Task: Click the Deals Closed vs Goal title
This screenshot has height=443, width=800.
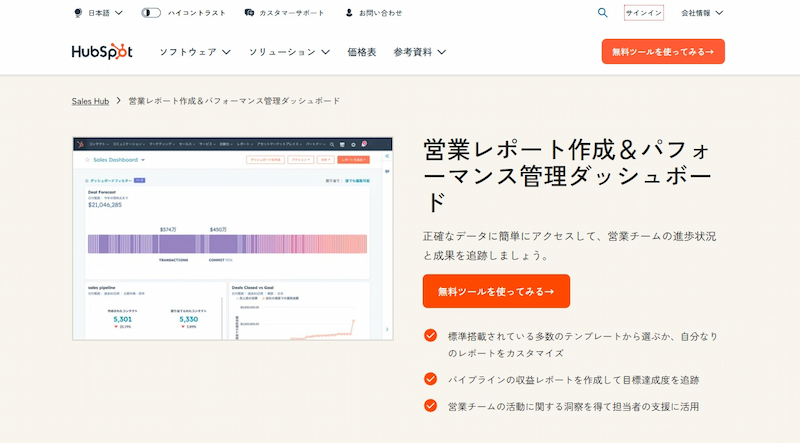Action: click(x=253, y=288)
